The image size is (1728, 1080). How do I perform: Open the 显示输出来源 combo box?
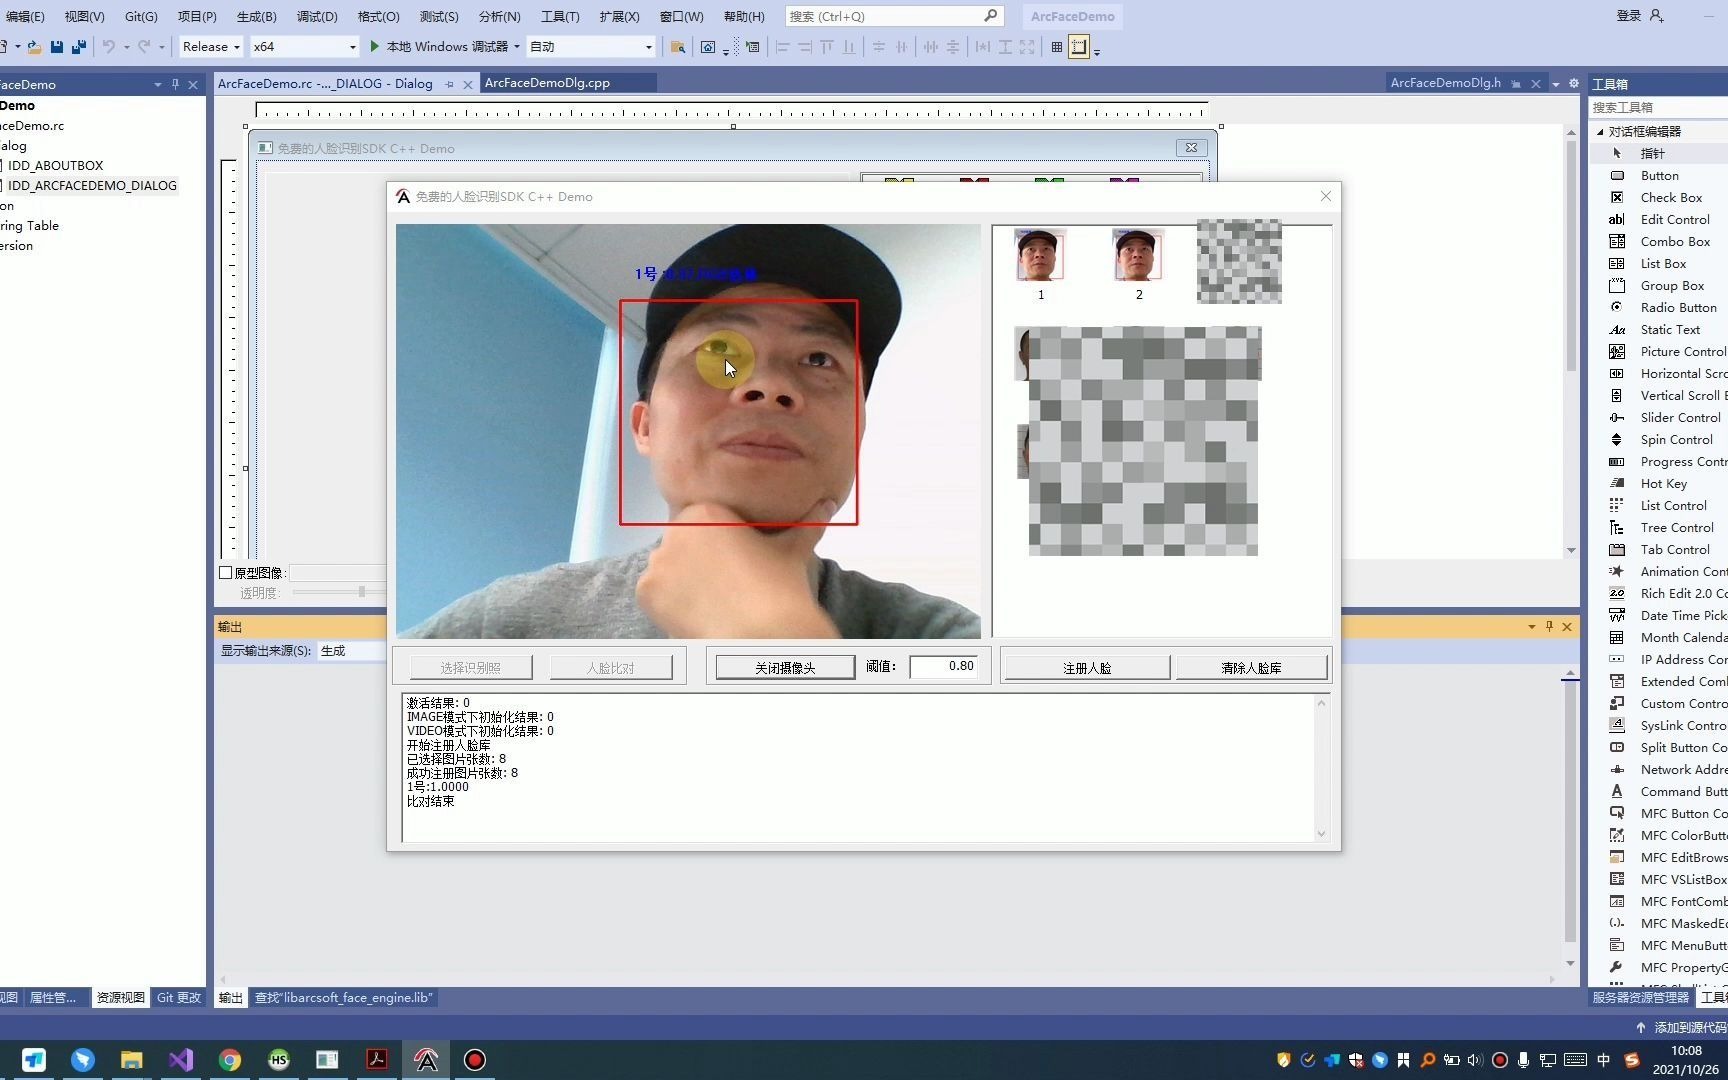coord(352,650)
